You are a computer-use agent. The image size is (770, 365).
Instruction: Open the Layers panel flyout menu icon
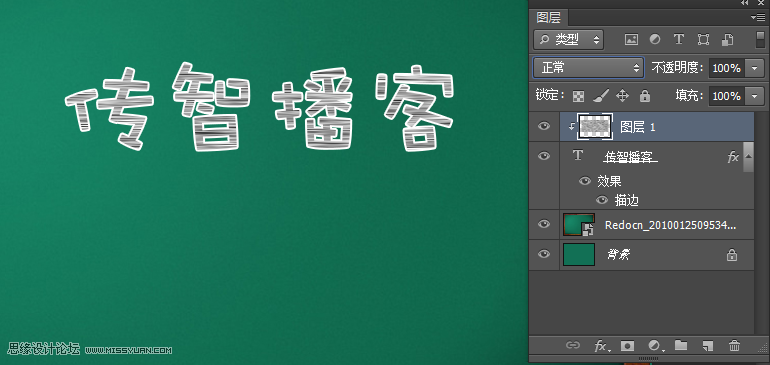coord(758,18)
